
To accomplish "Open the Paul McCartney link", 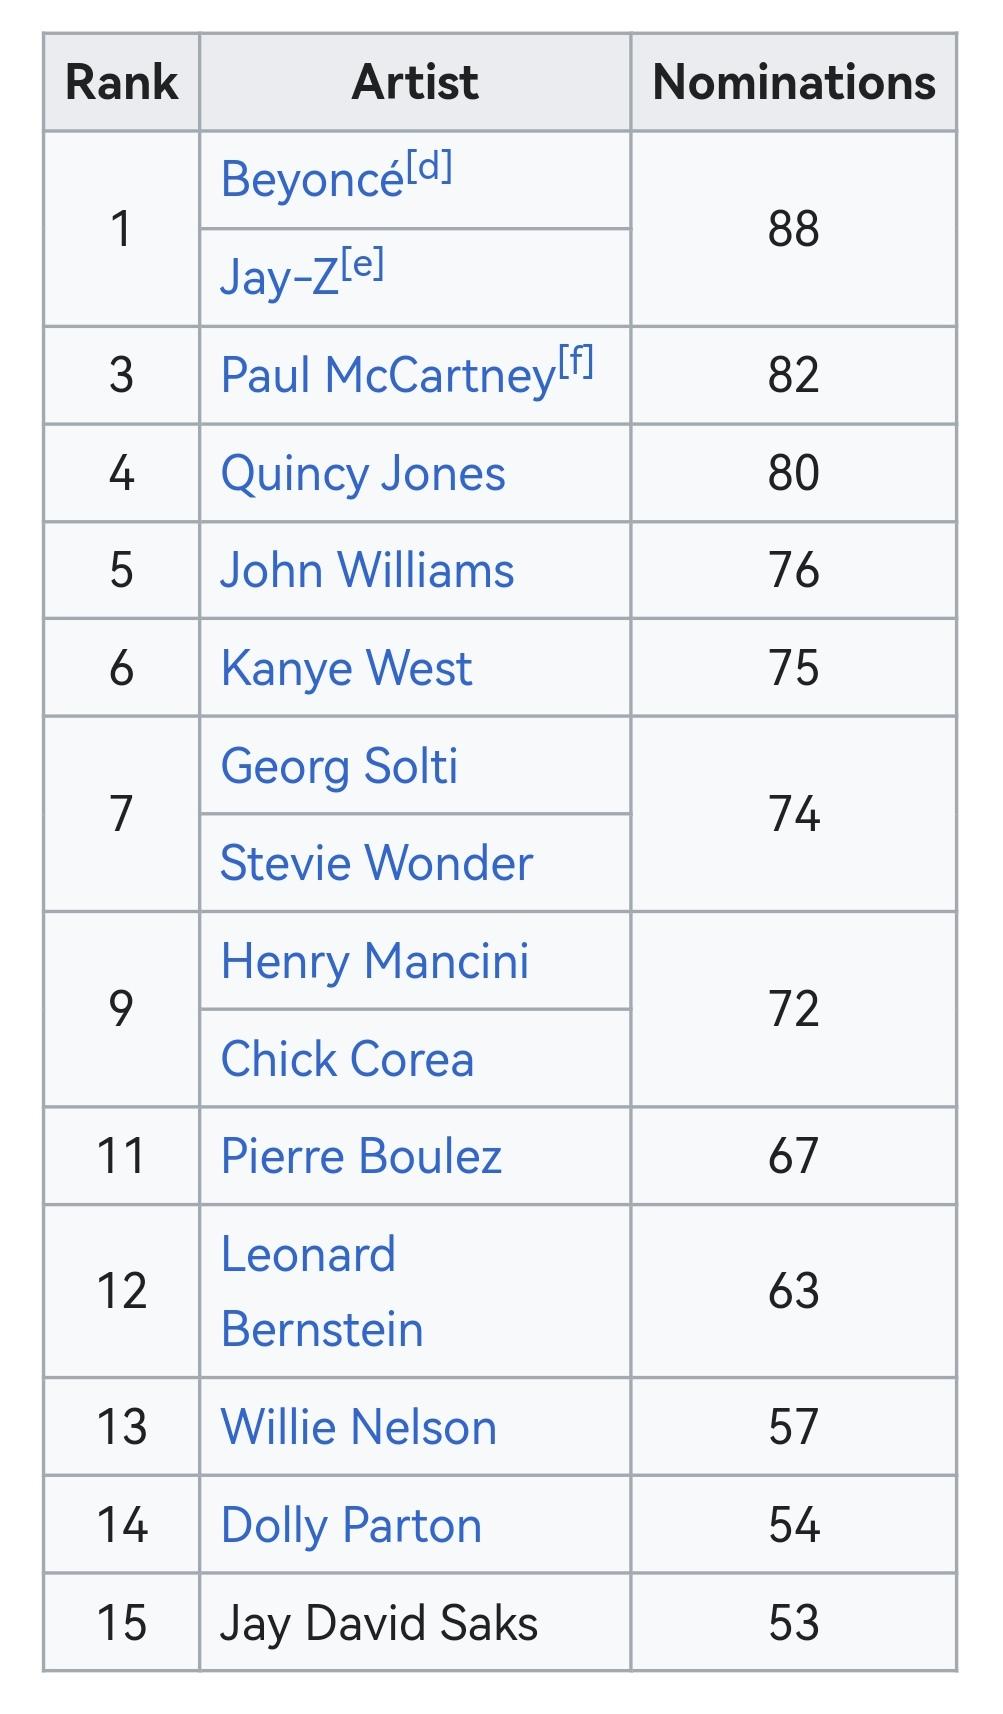I will coord(388,376).
